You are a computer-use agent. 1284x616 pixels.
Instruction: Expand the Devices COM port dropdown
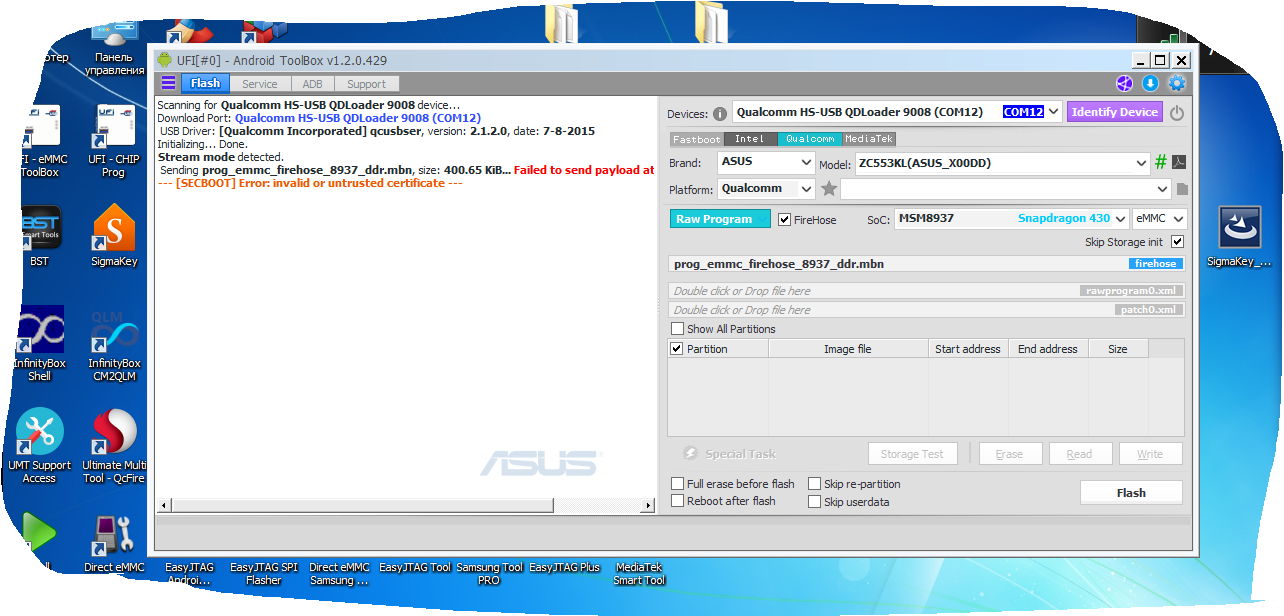pyautogui.click(x=1054, y=112)
